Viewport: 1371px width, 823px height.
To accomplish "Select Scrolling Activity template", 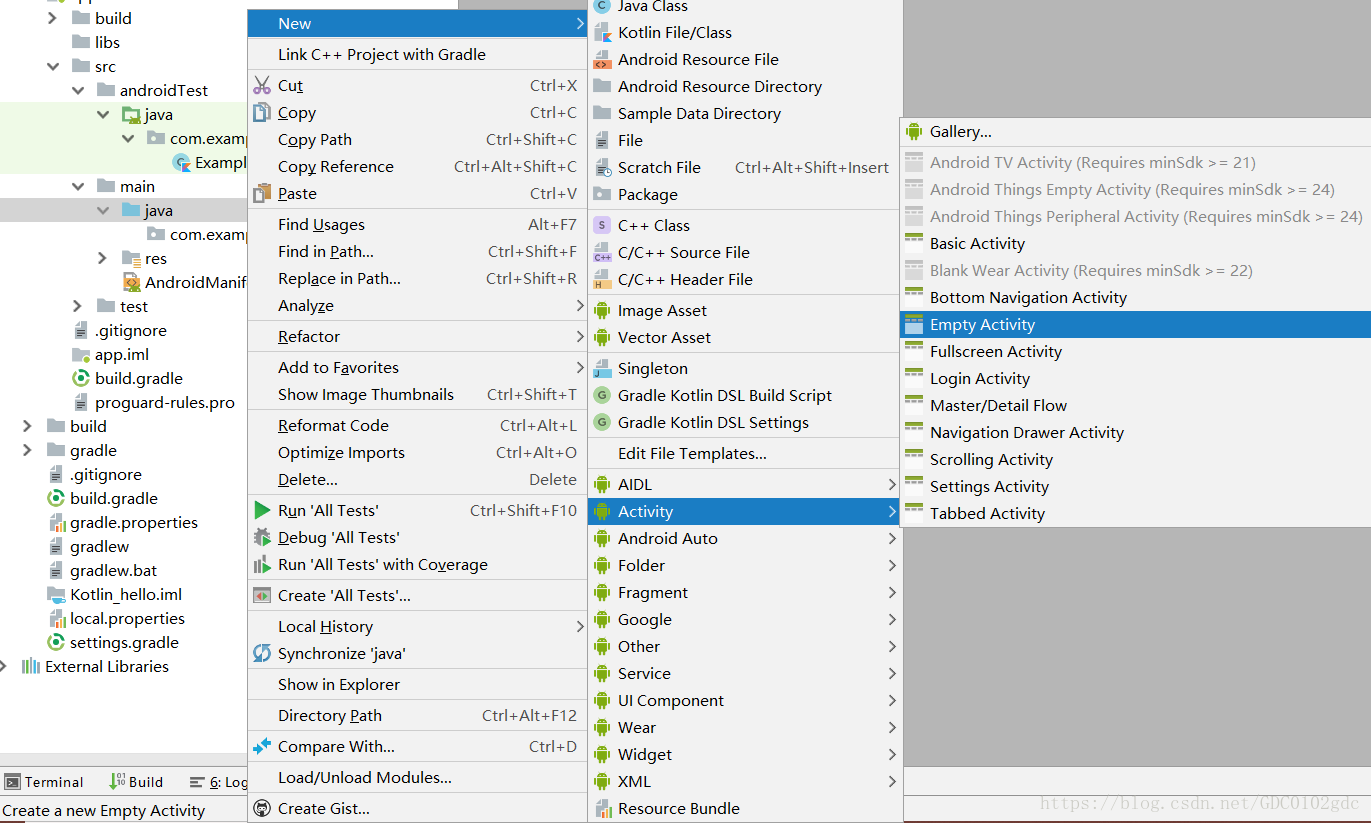I will tap(1136, 460).
